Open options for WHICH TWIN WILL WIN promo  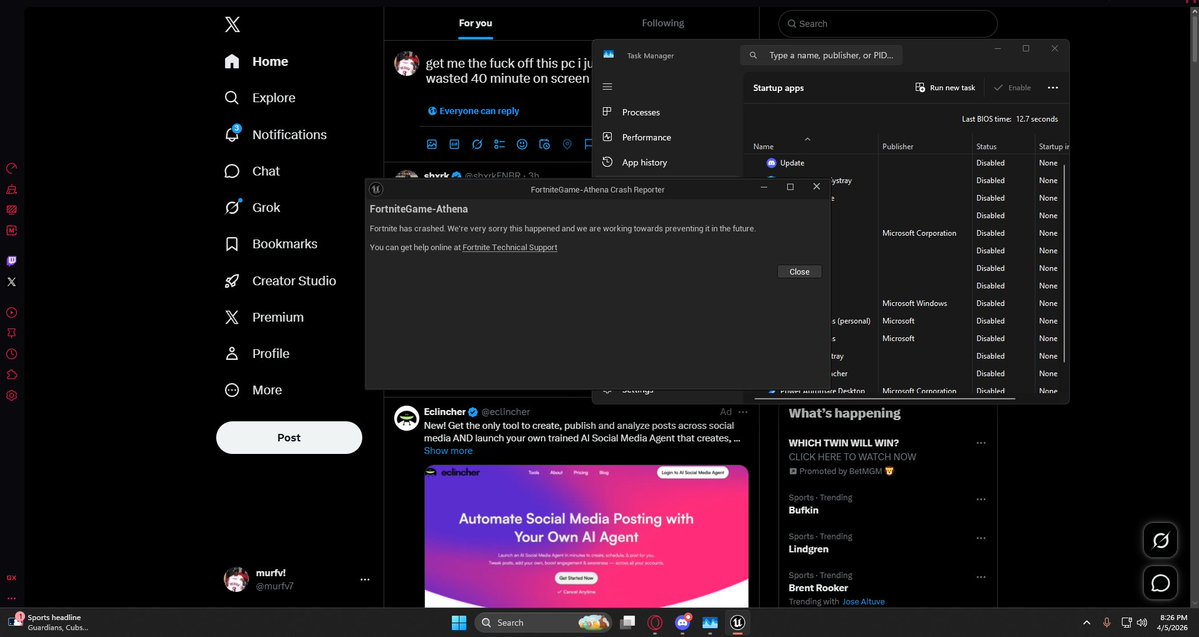(981, 443)
